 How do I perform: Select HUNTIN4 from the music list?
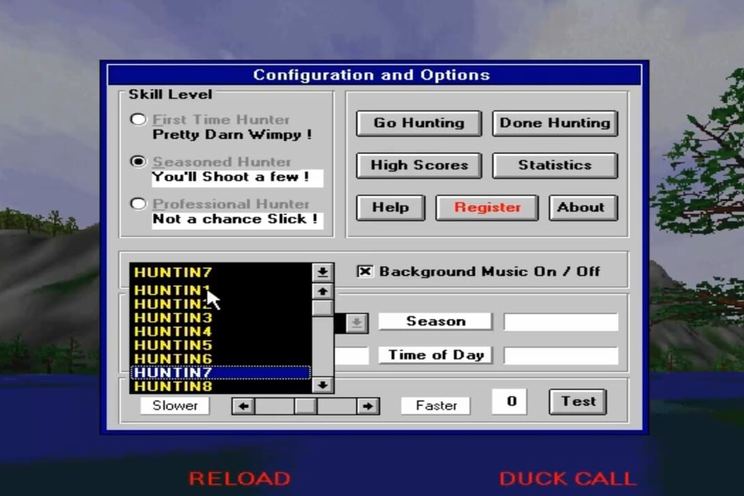[x=221, y=331]
